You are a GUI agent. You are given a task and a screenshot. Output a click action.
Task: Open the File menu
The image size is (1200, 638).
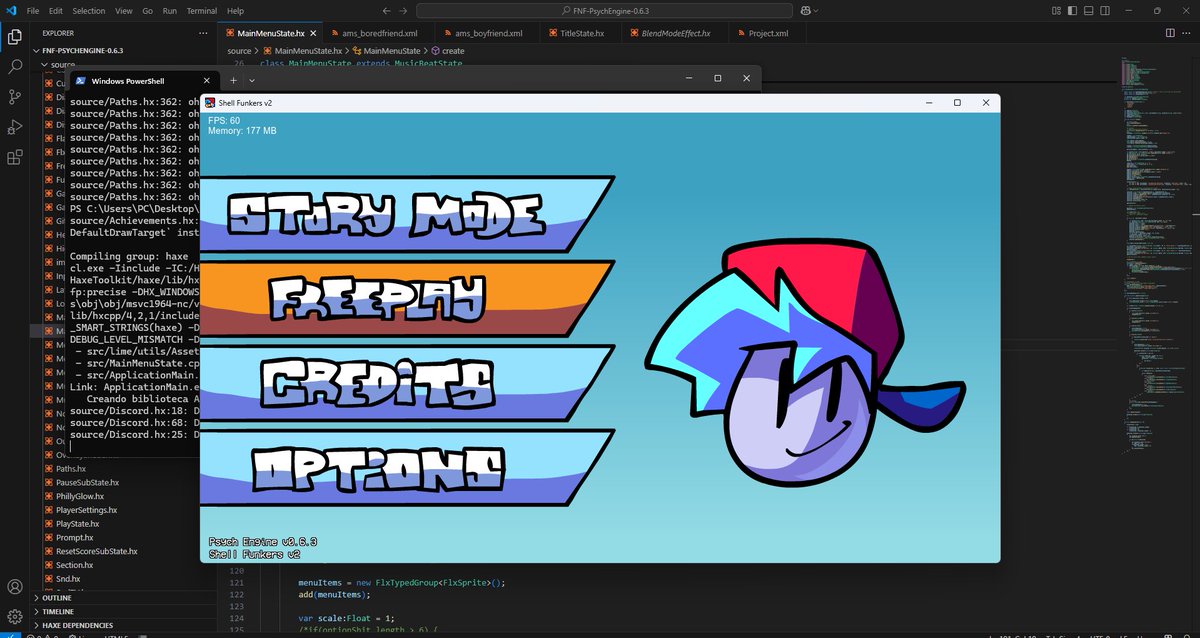(33, 10)
